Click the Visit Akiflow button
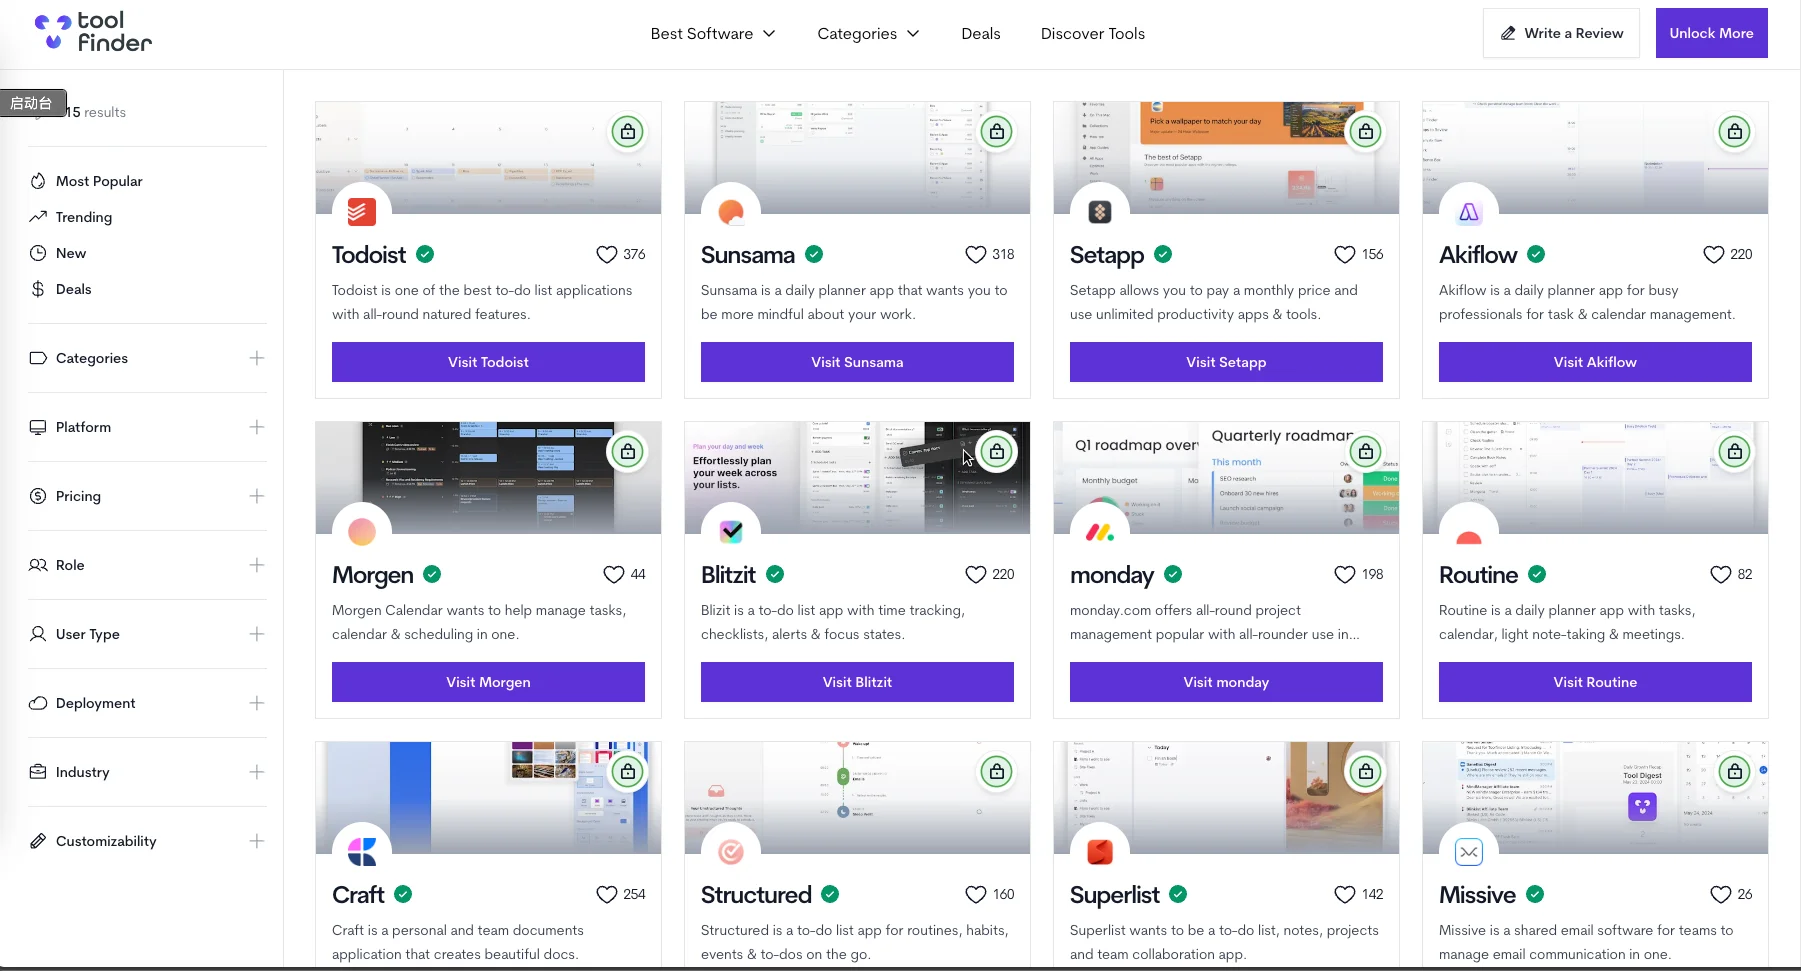The image size is (1801, 971). (1595, 362)
